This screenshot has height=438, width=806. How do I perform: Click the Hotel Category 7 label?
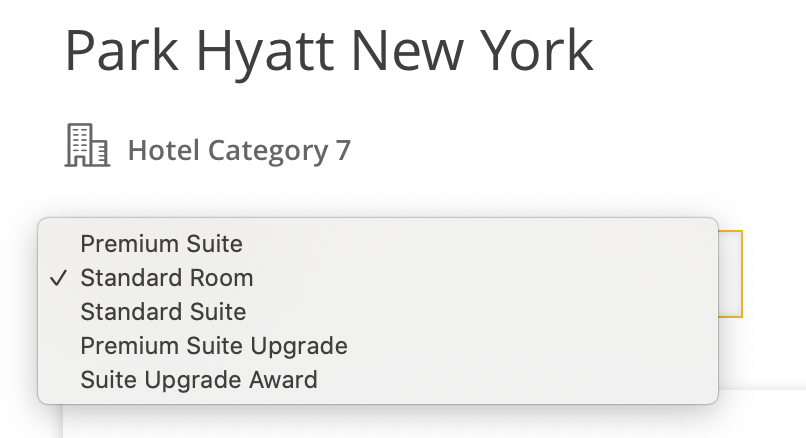239,150
